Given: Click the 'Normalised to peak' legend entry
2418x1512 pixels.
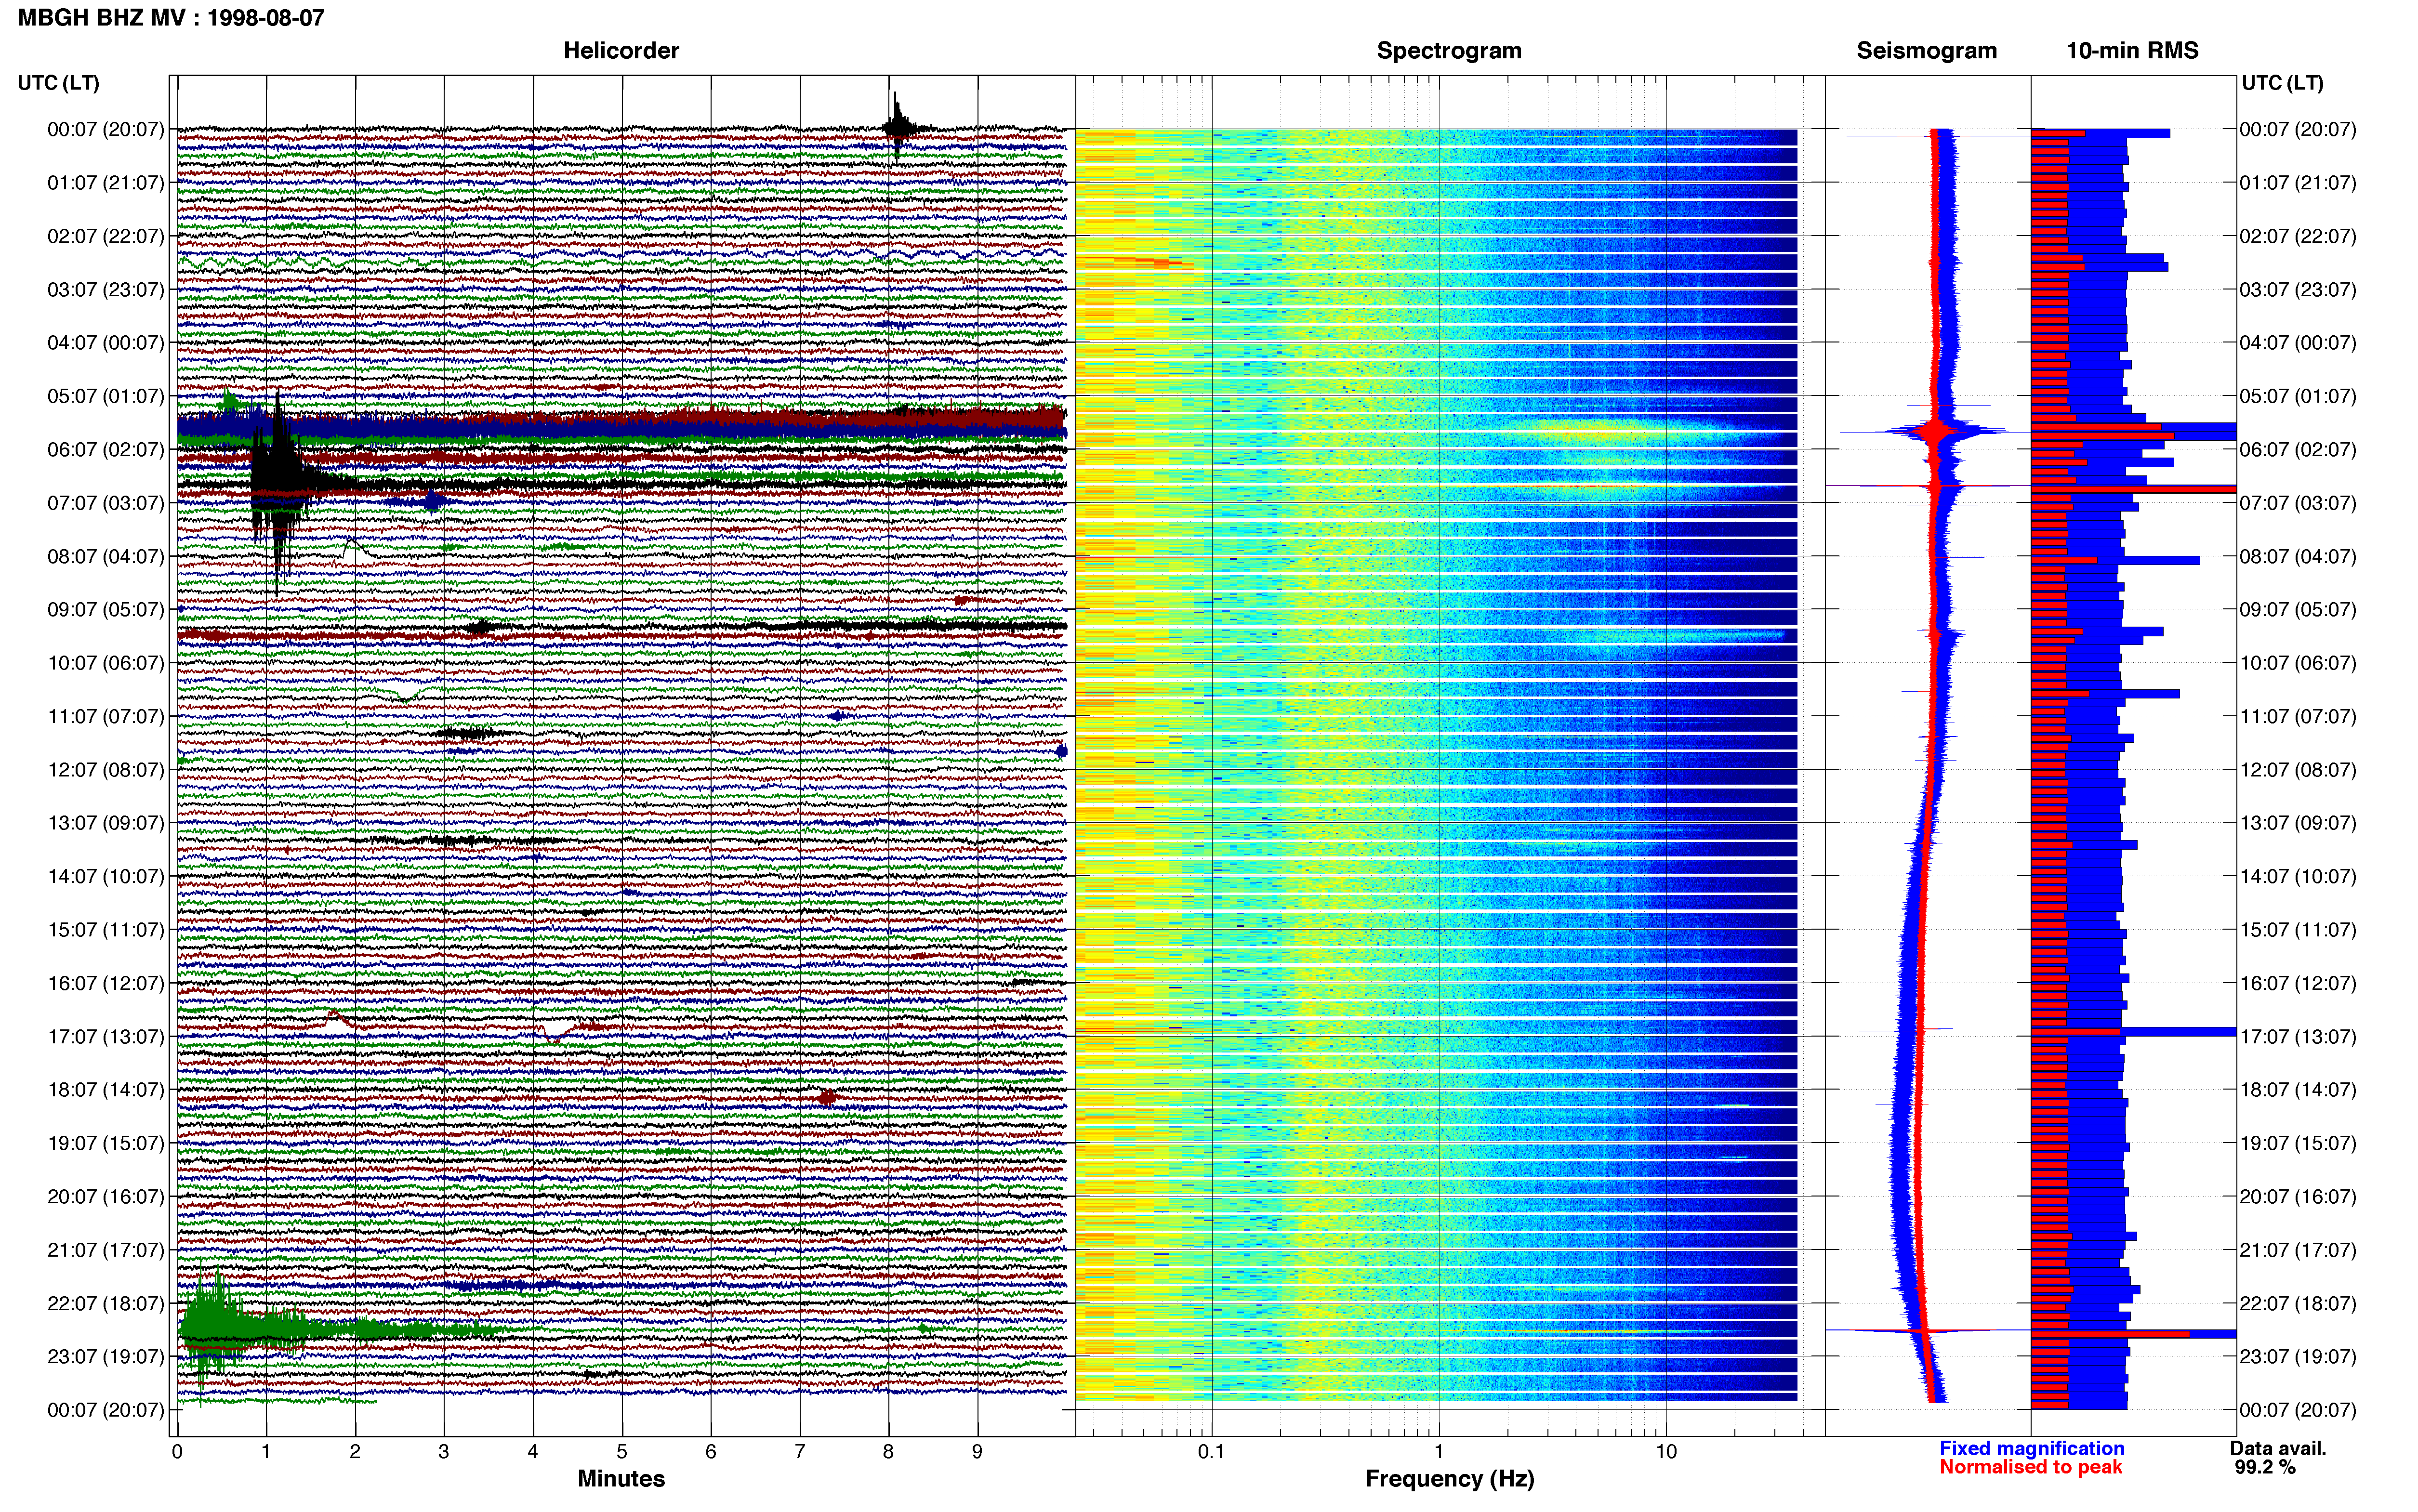Looking at the screenshot, I should click(x=2030, y=1467).
